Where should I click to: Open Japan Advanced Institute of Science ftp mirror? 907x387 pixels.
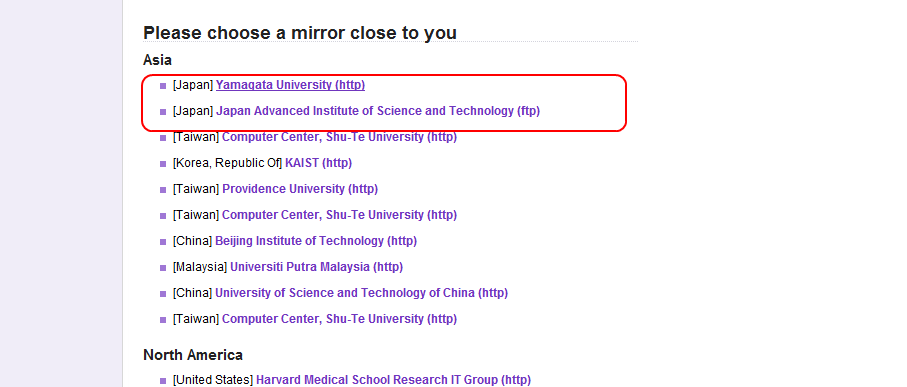pos(378,111)
